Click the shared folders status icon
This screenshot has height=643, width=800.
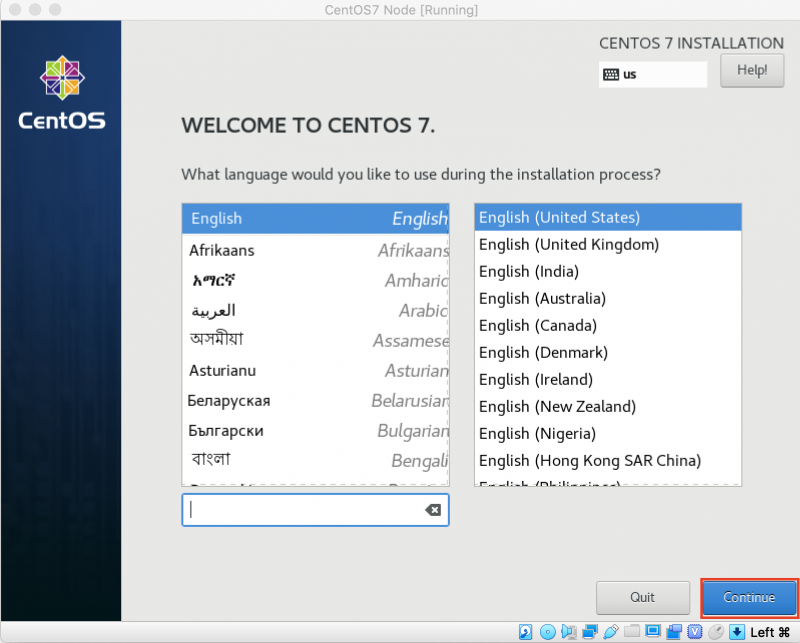pos(632,631)
